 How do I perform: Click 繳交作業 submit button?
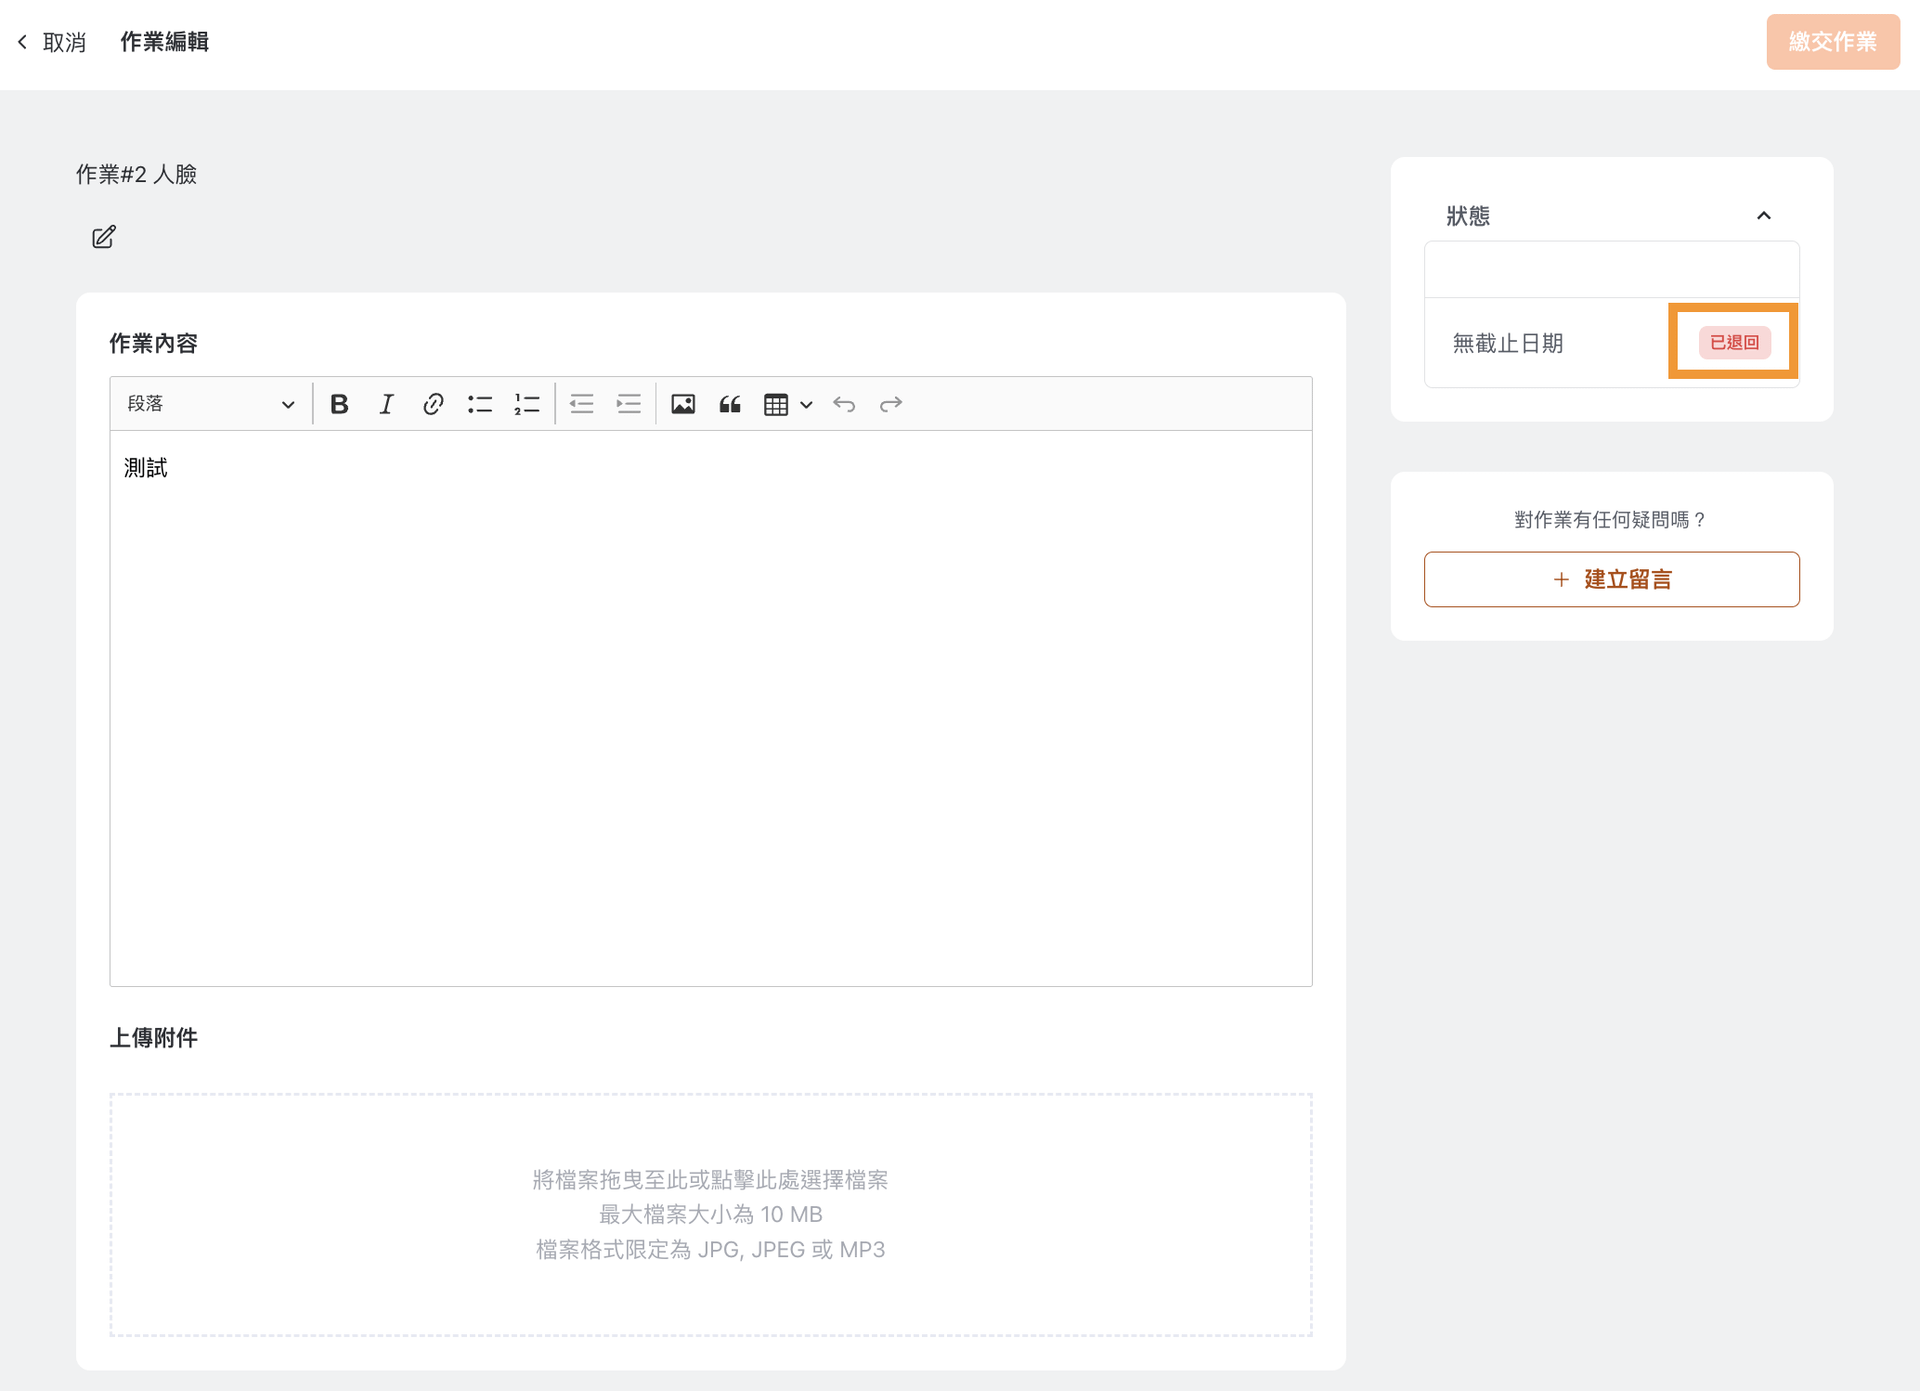[x=1832, y=42]
